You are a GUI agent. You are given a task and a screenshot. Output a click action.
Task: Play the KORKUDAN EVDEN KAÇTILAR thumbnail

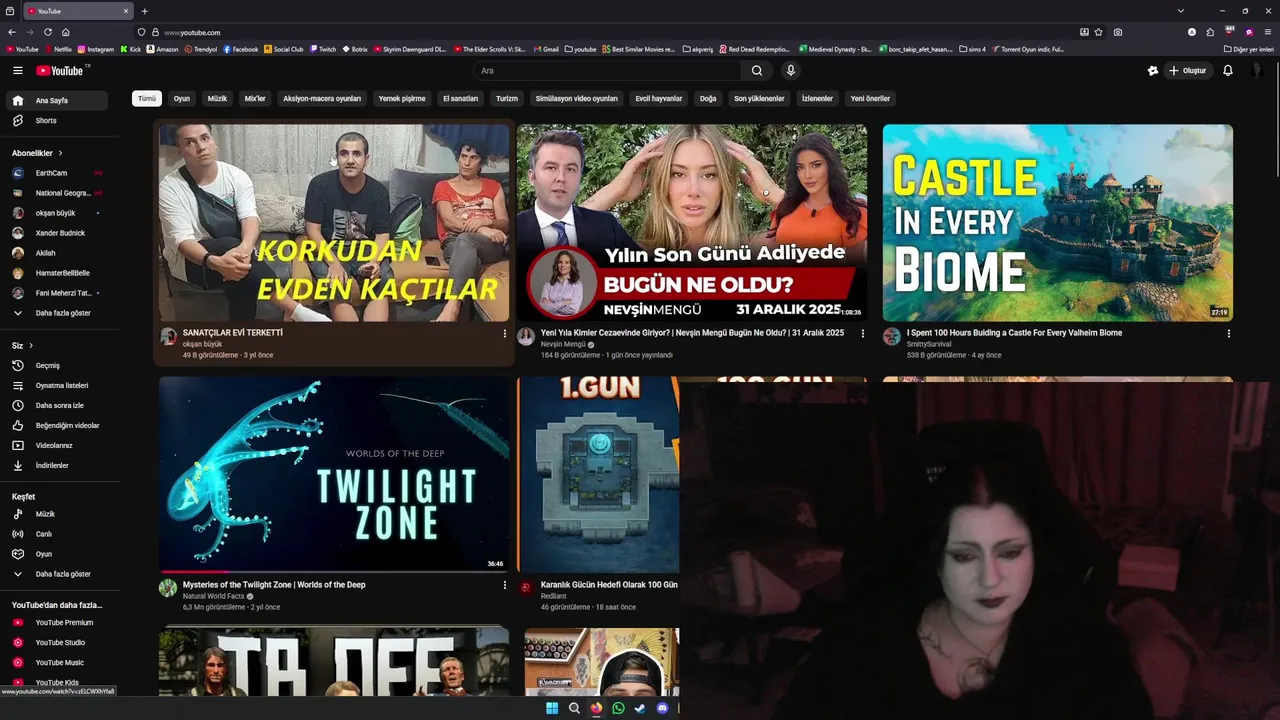click(334, 222)
